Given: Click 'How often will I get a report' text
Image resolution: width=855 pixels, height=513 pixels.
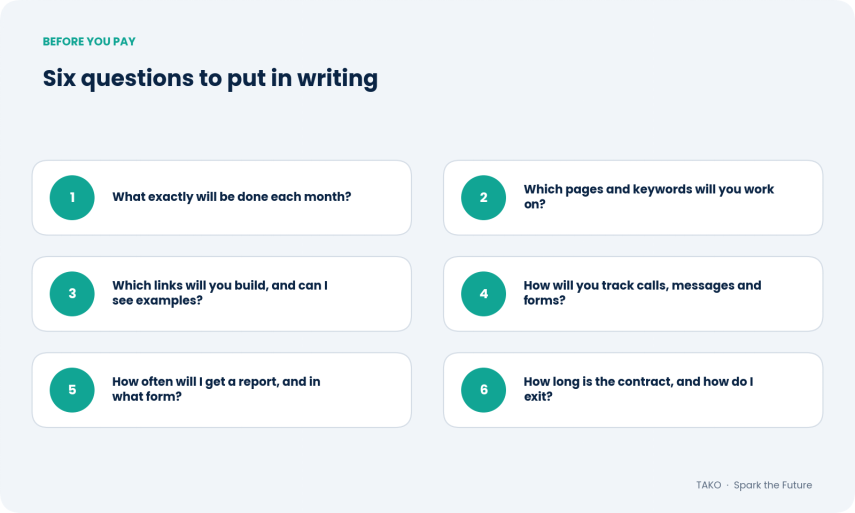Looking at the screenshot, I should (216, 389).
